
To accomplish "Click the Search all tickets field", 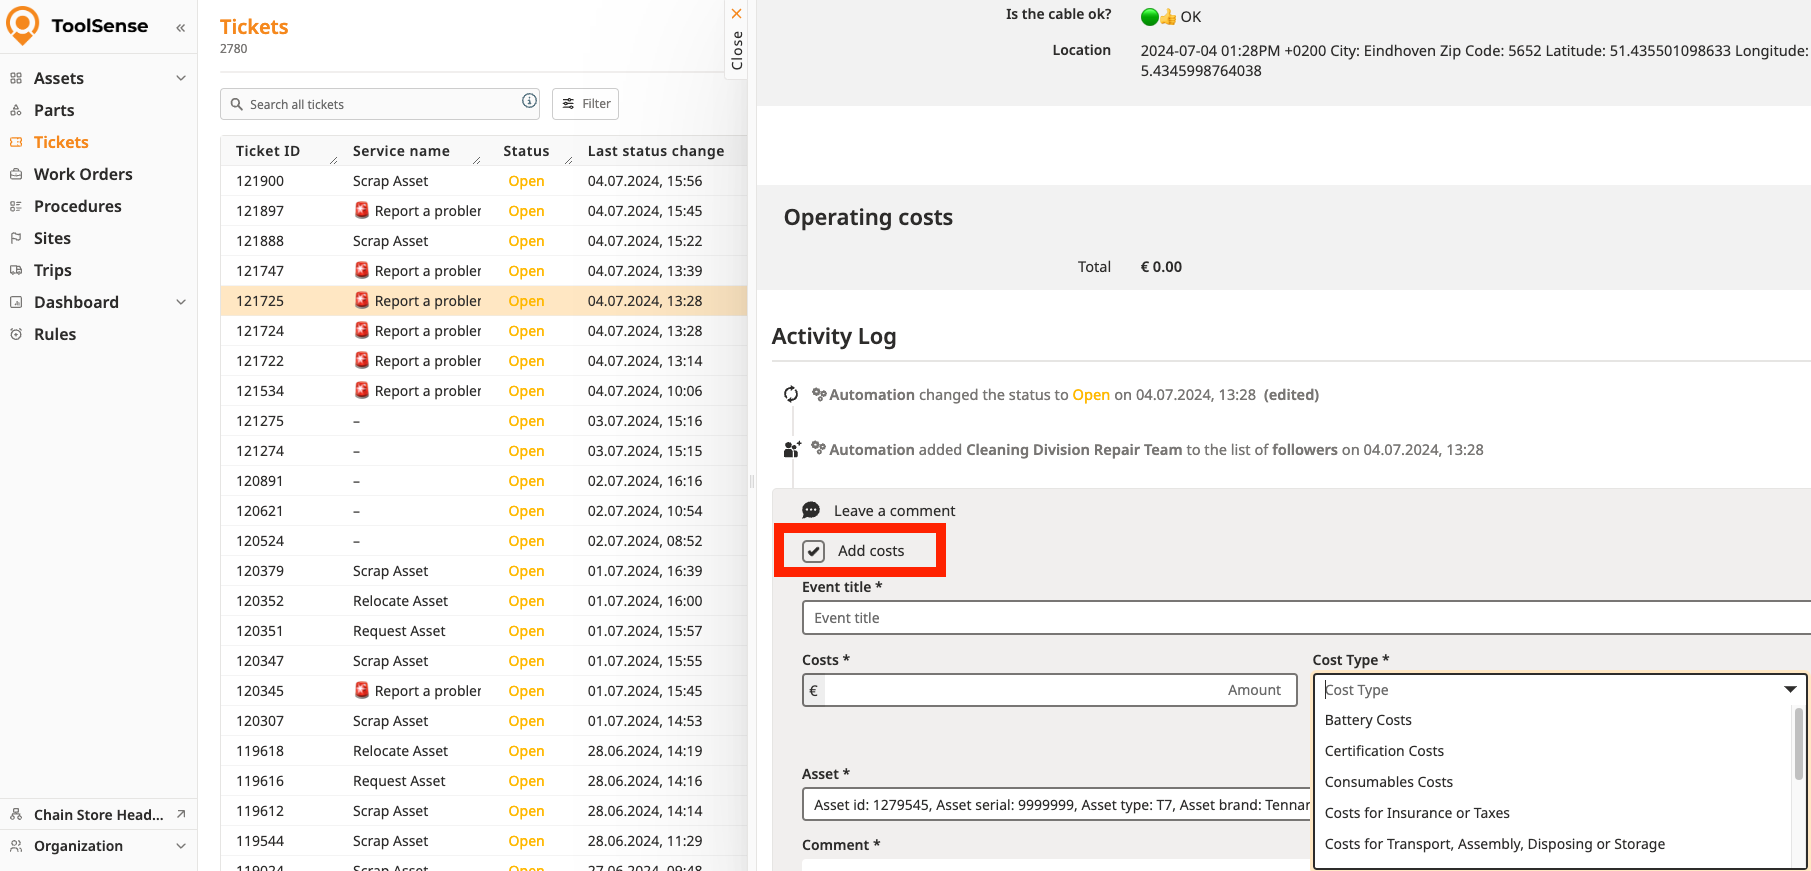I will [x=380, y=104].
